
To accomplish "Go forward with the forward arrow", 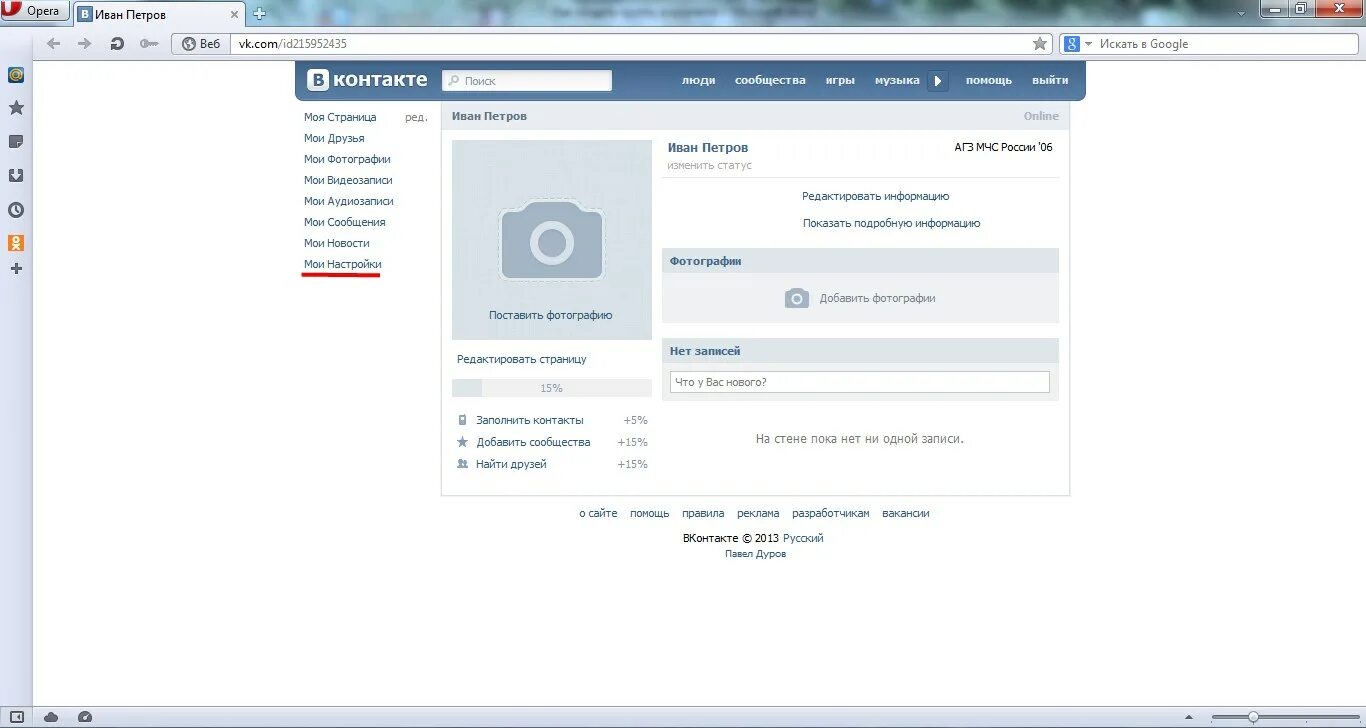I will (x=84, y=44).
